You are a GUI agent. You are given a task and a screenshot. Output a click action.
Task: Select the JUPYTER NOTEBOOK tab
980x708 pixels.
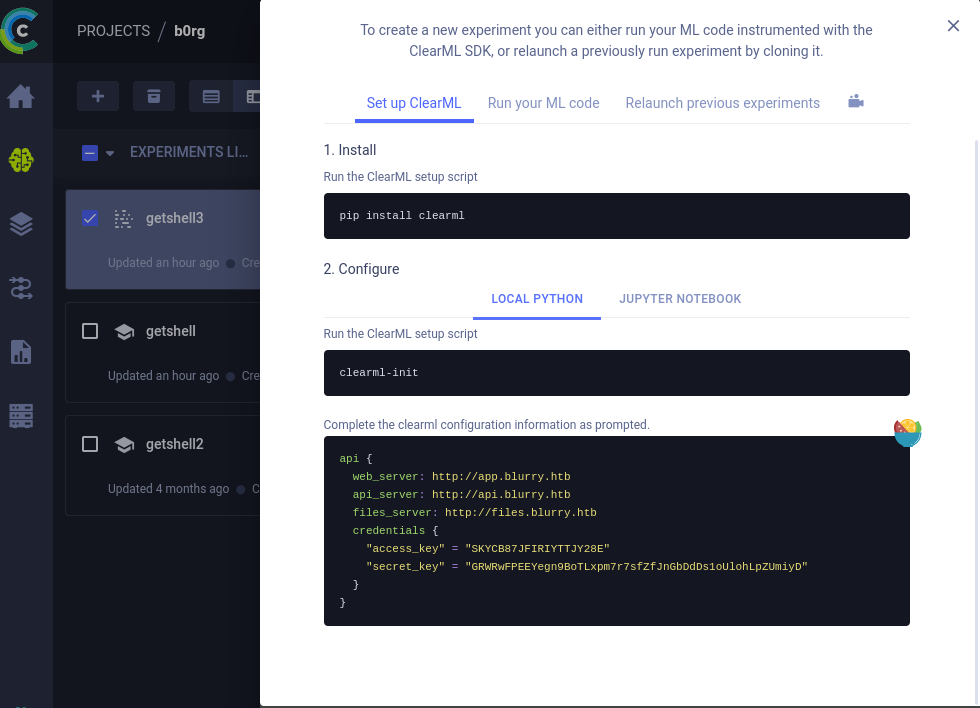point(680,299)
